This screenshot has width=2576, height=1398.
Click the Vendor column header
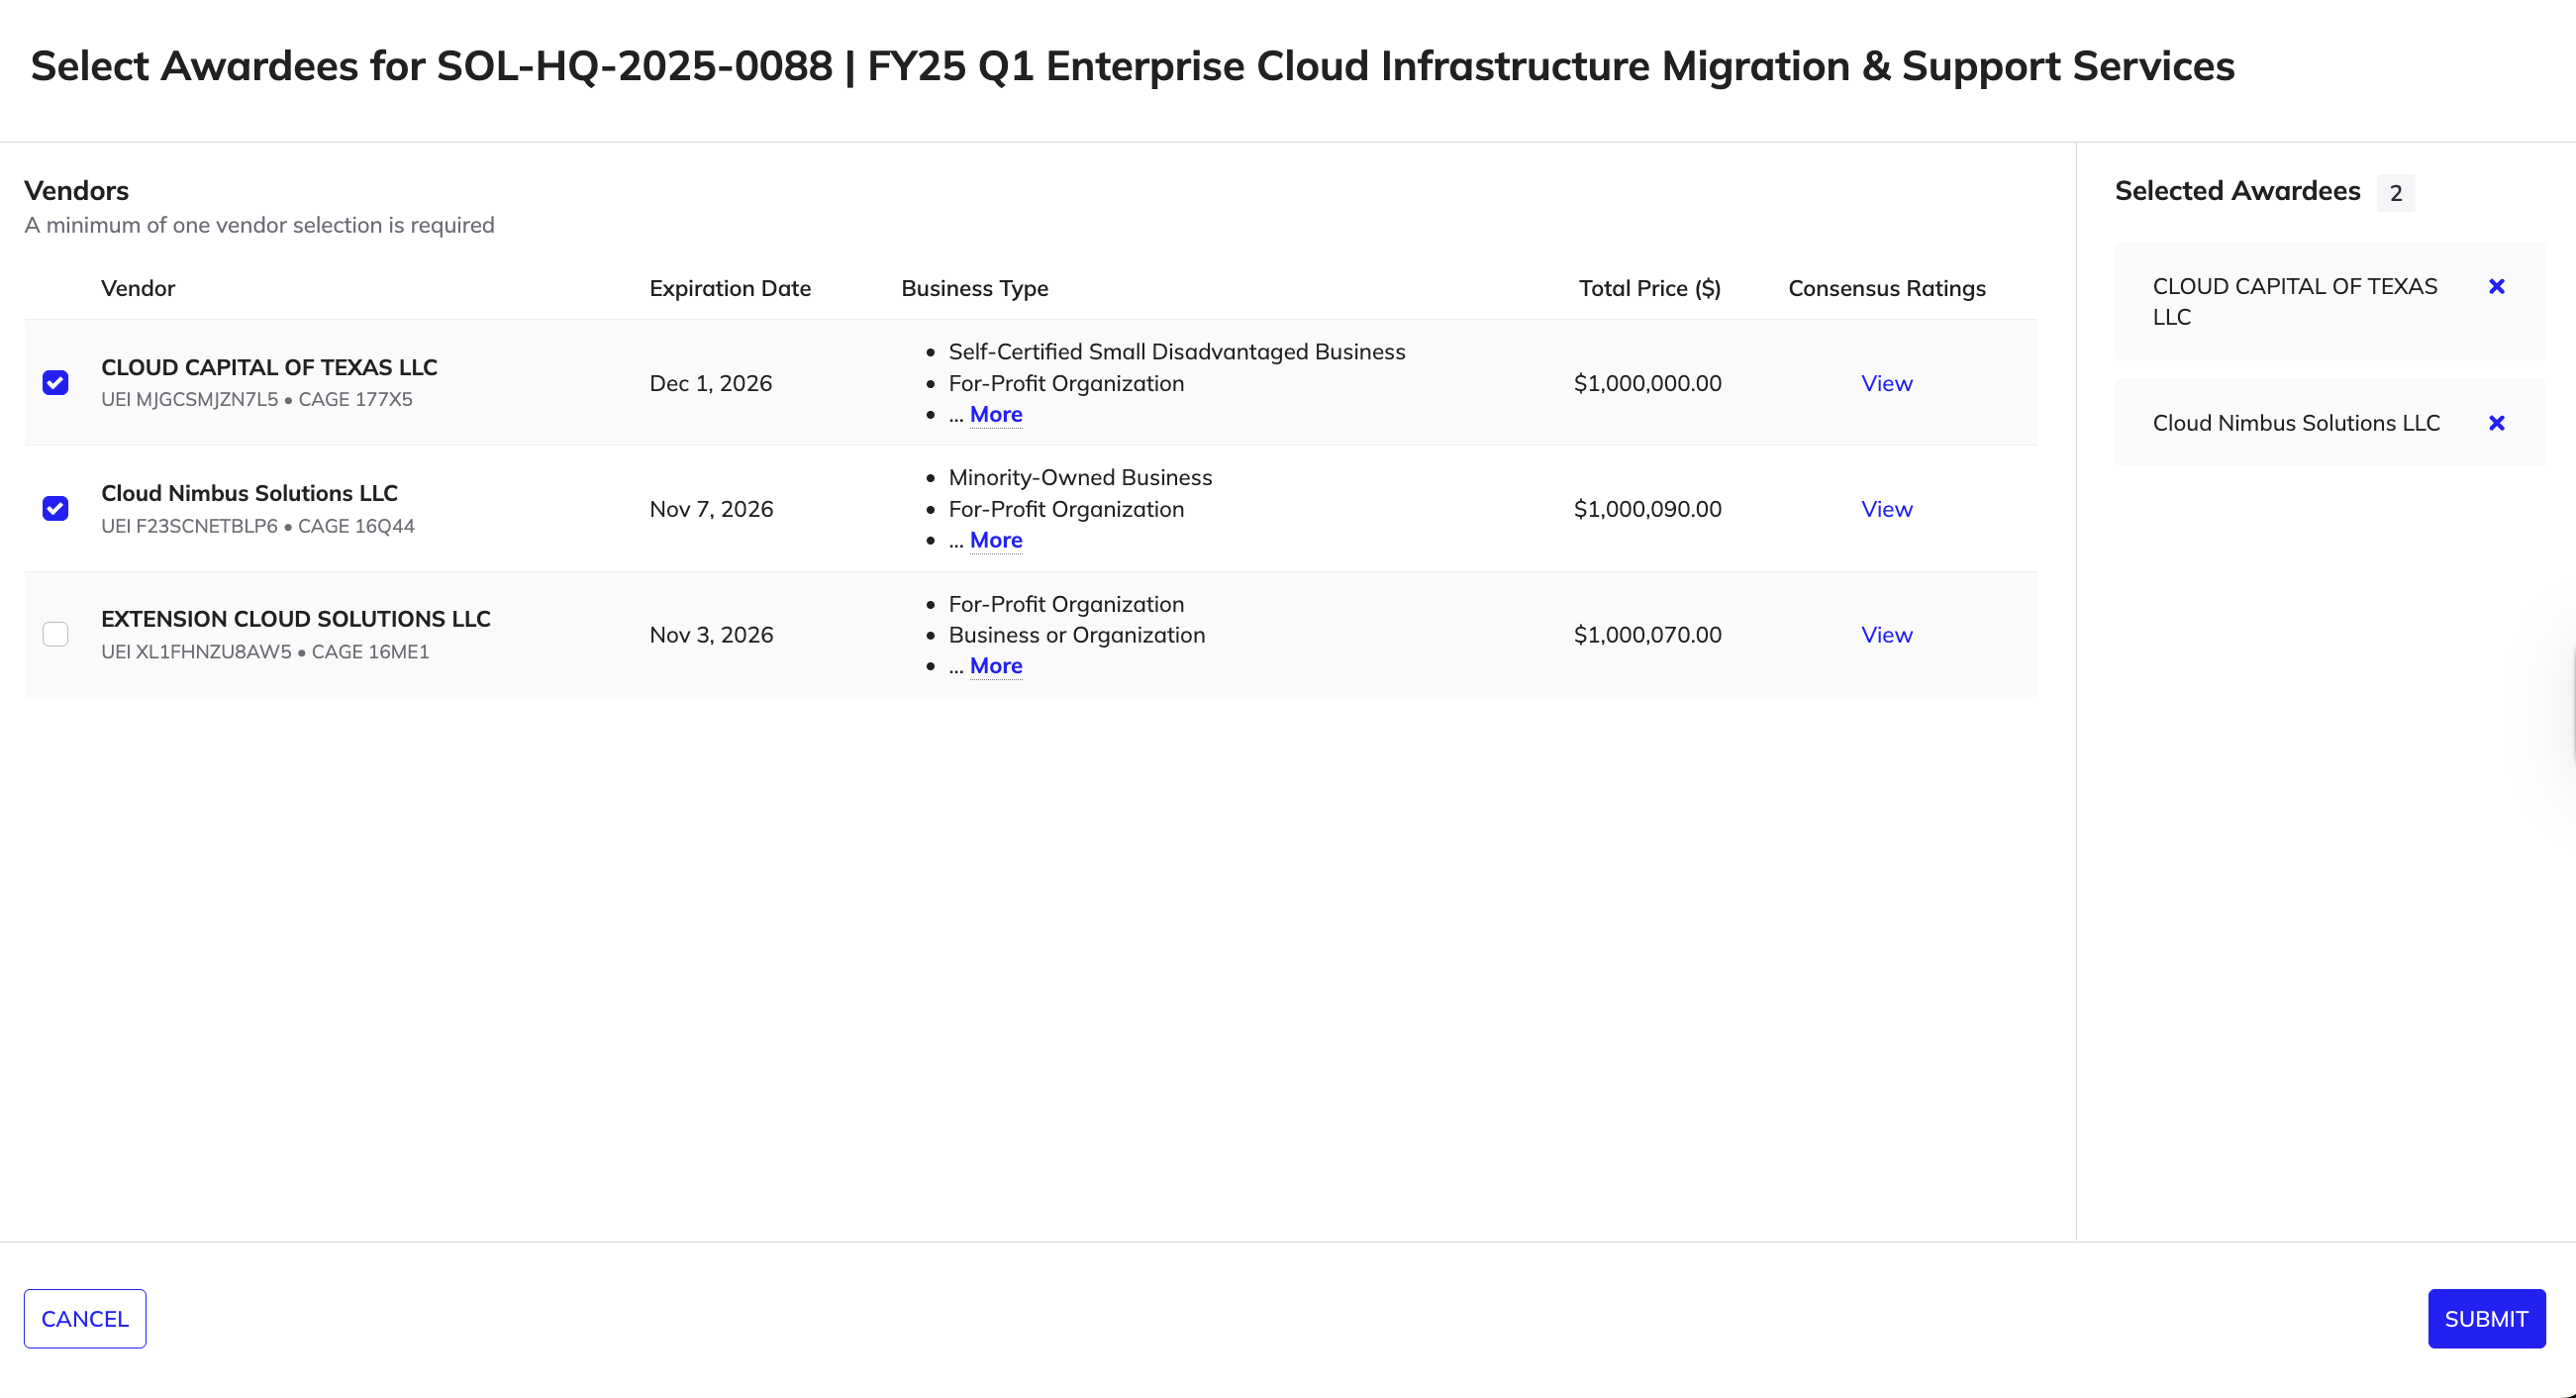pyautogui.click(x=138, y=288)
